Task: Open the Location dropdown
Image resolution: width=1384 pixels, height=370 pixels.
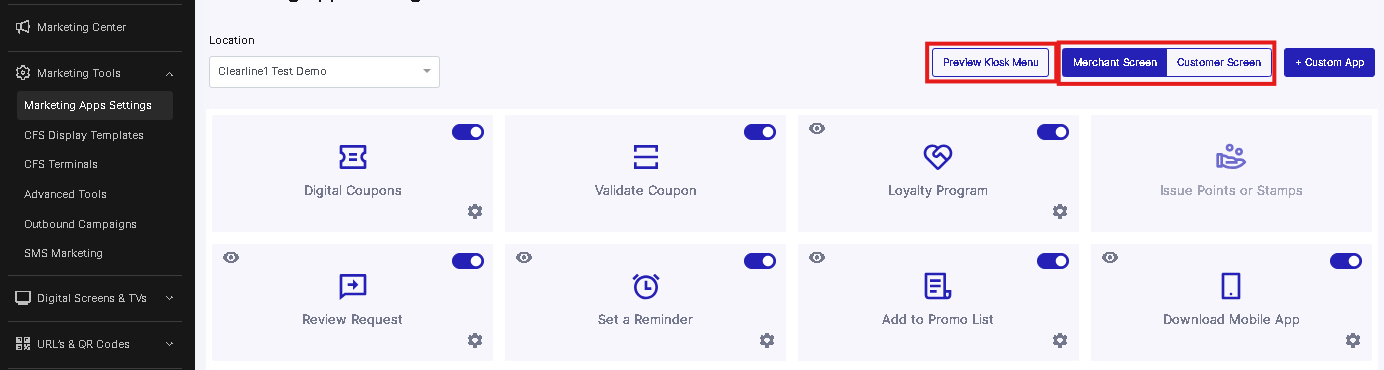Action: [x=324, y=72]
